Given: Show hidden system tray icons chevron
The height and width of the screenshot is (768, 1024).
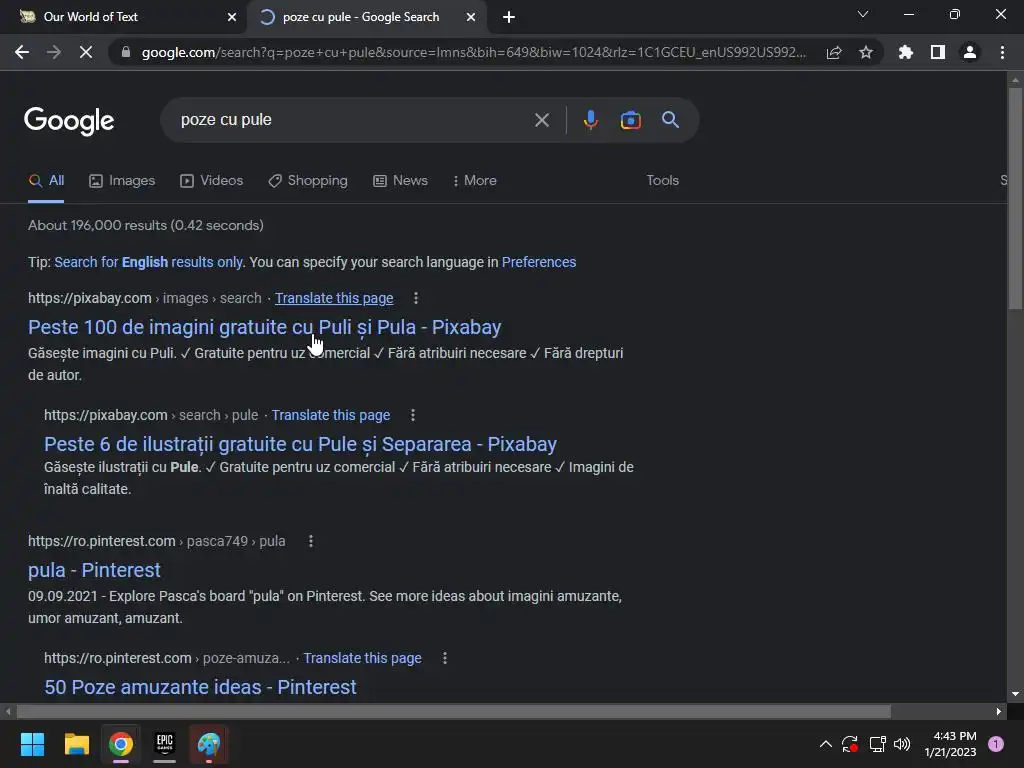Looking at the screenshot, I should click(825, 744).
